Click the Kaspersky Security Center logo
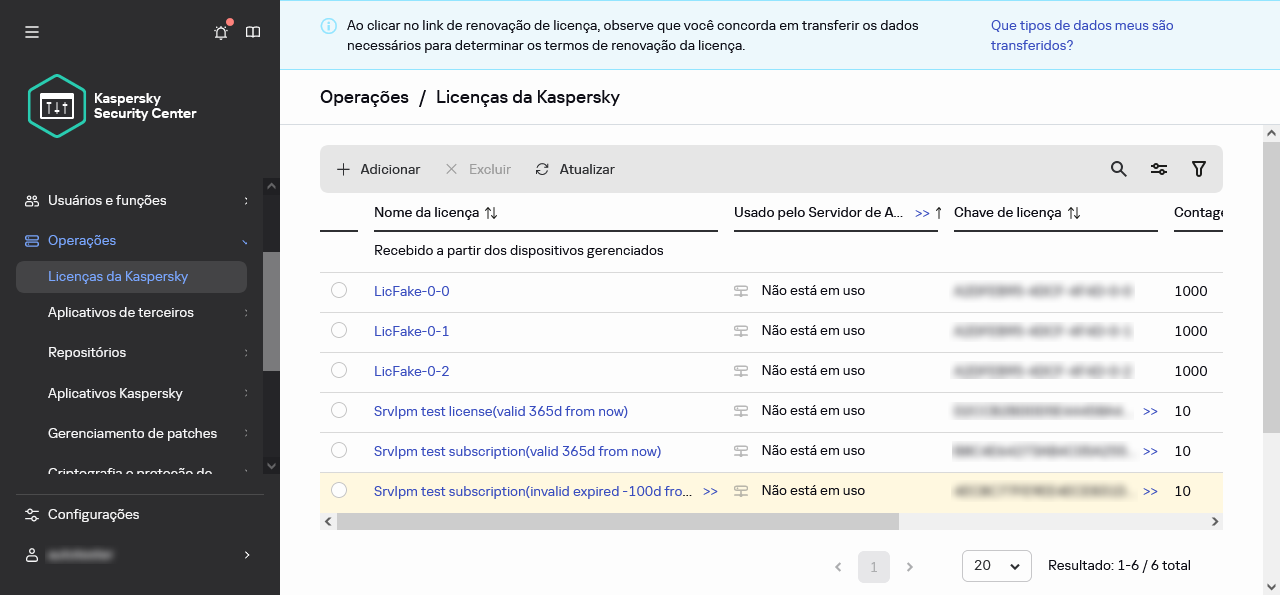 57,106
